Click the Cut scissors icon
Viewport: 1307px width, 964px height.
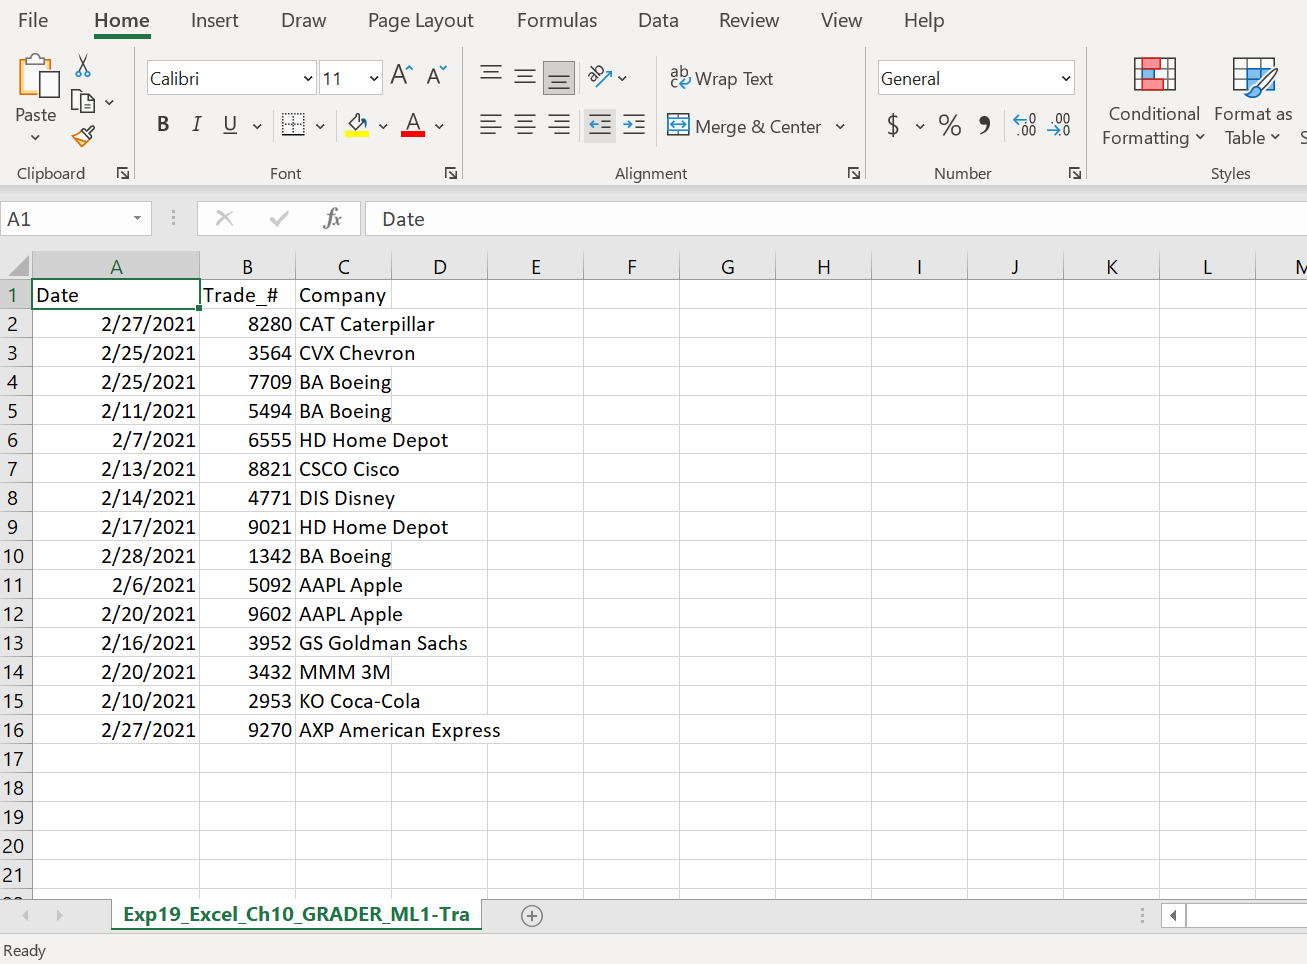[83, 66]
